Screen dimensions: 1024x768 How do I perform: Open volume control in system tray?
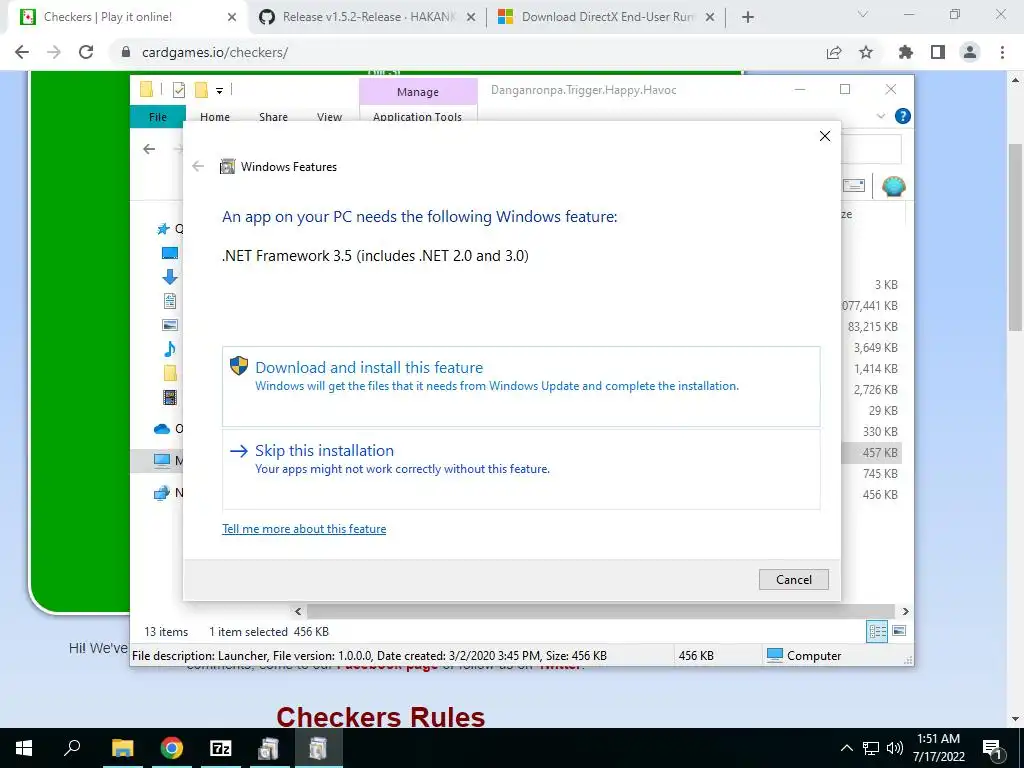895,748
